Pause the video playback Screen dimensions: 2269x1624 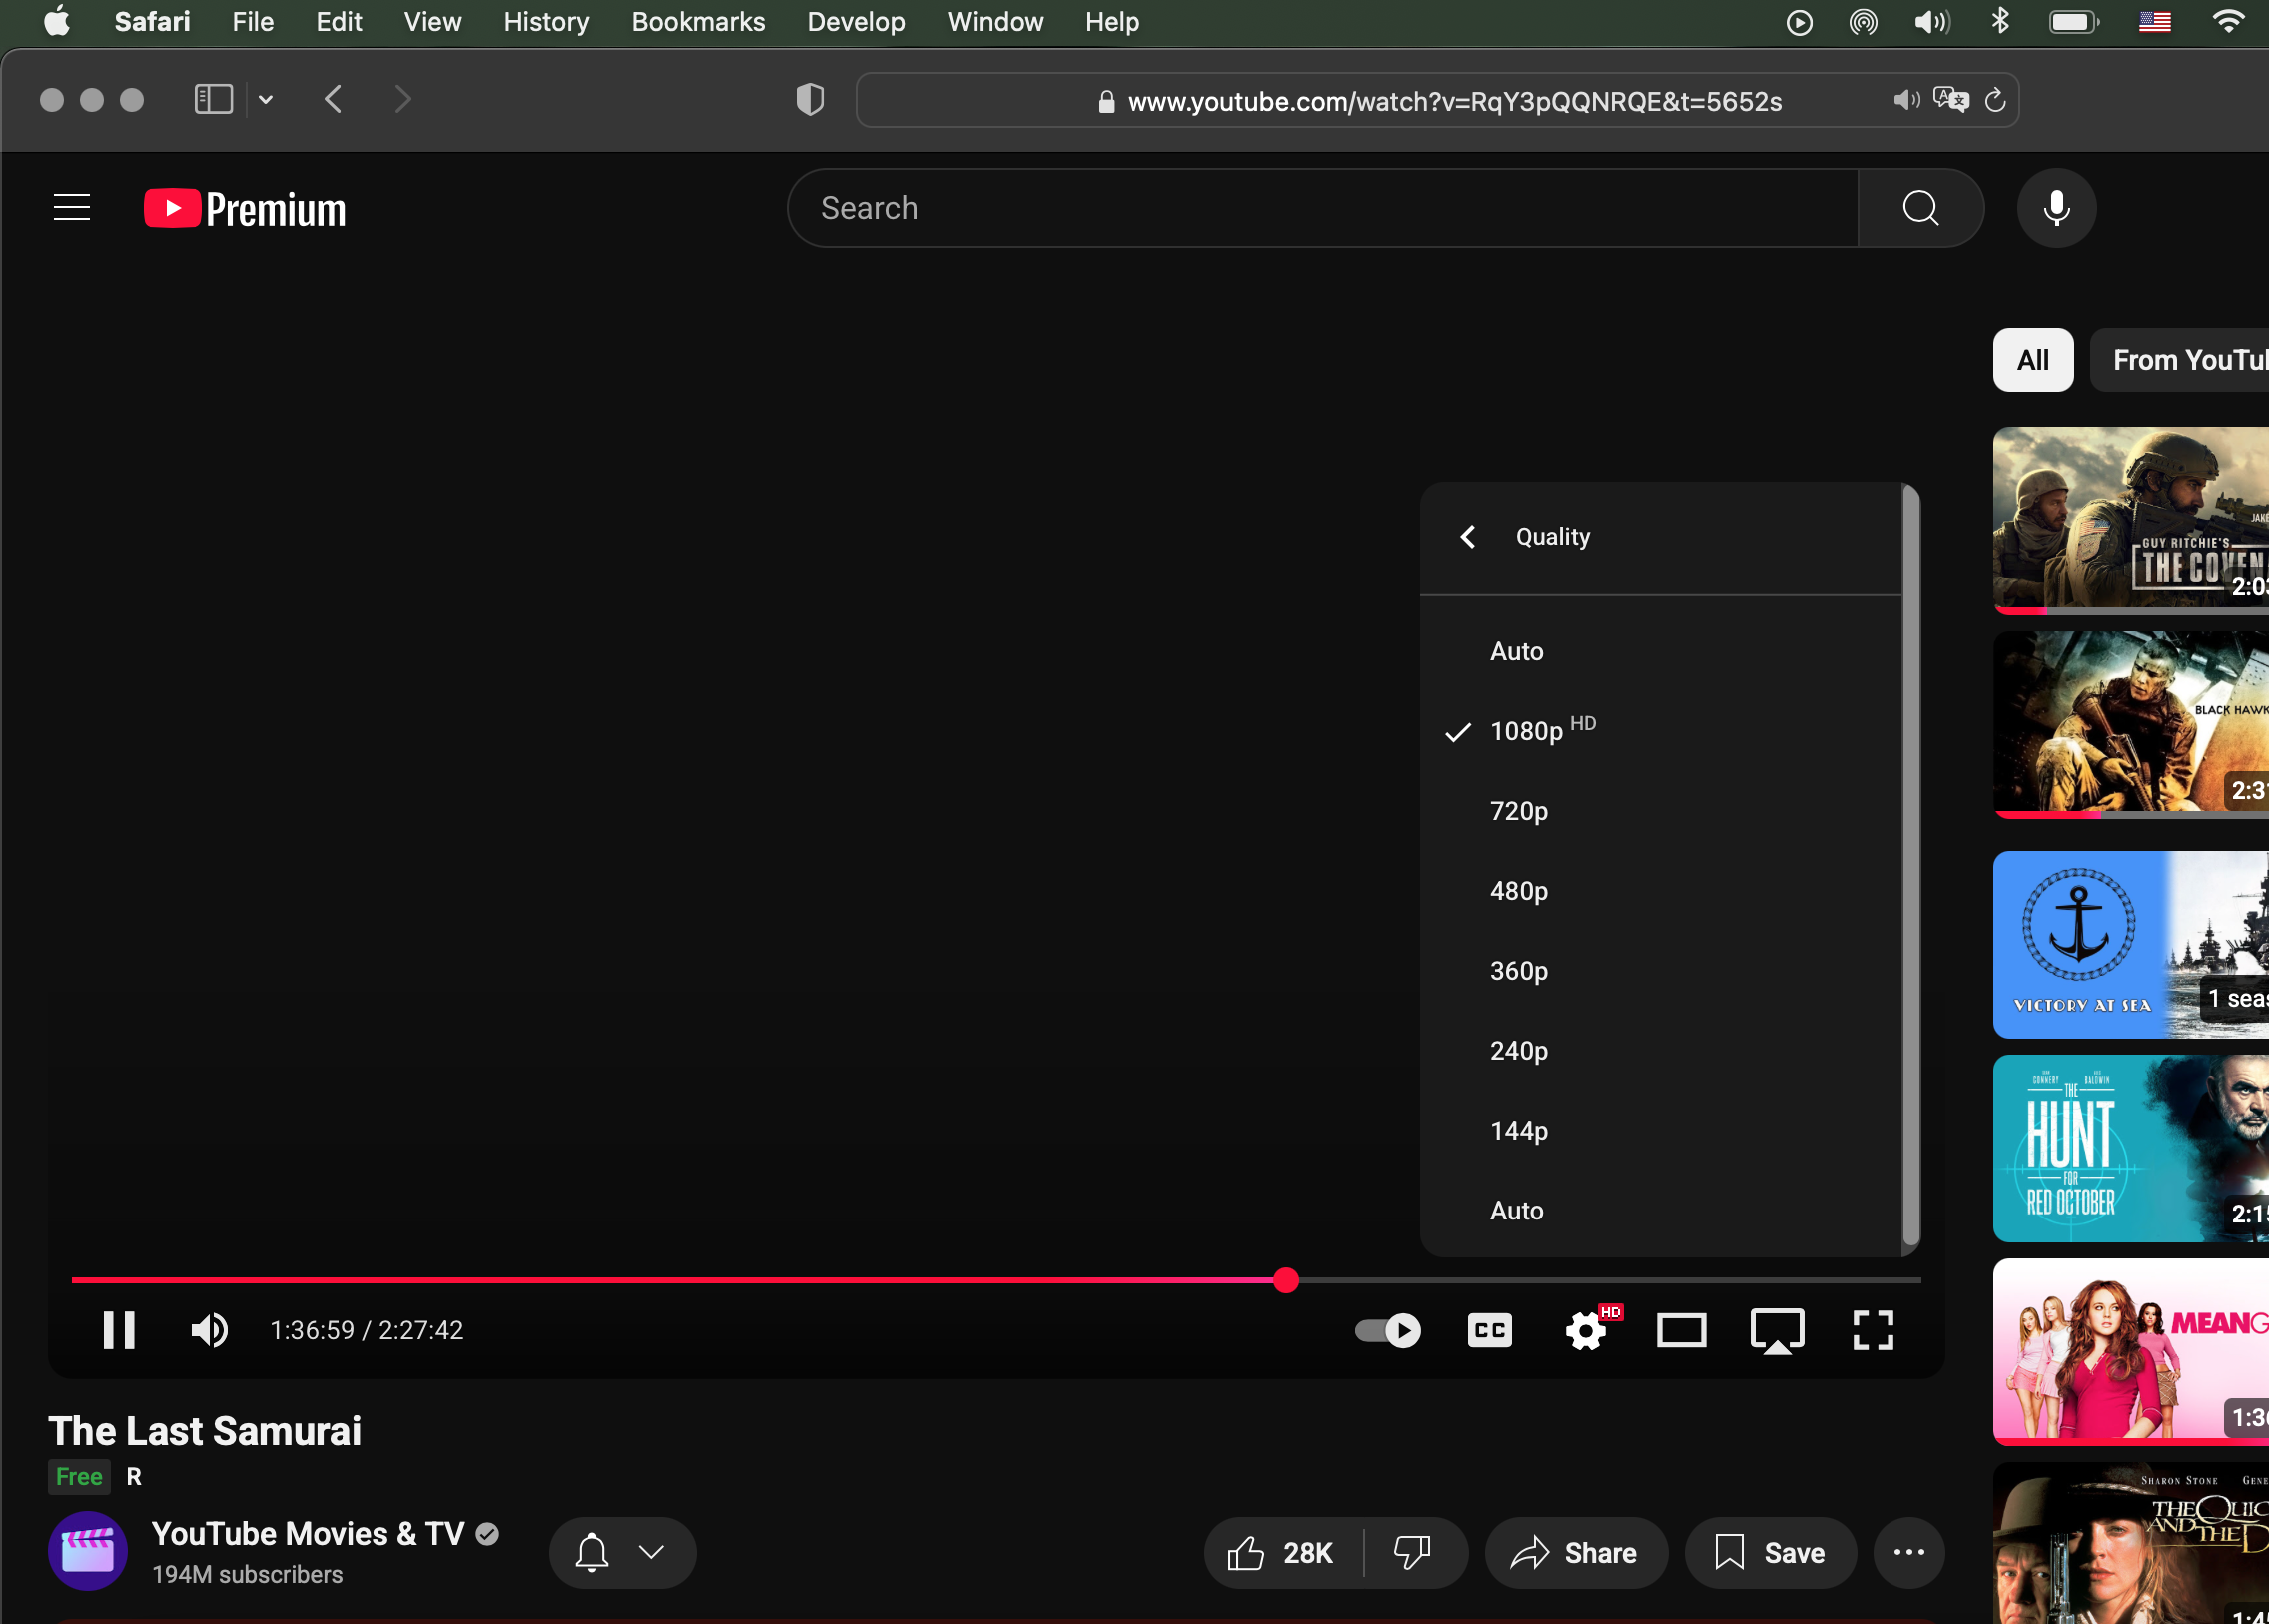119,1330
